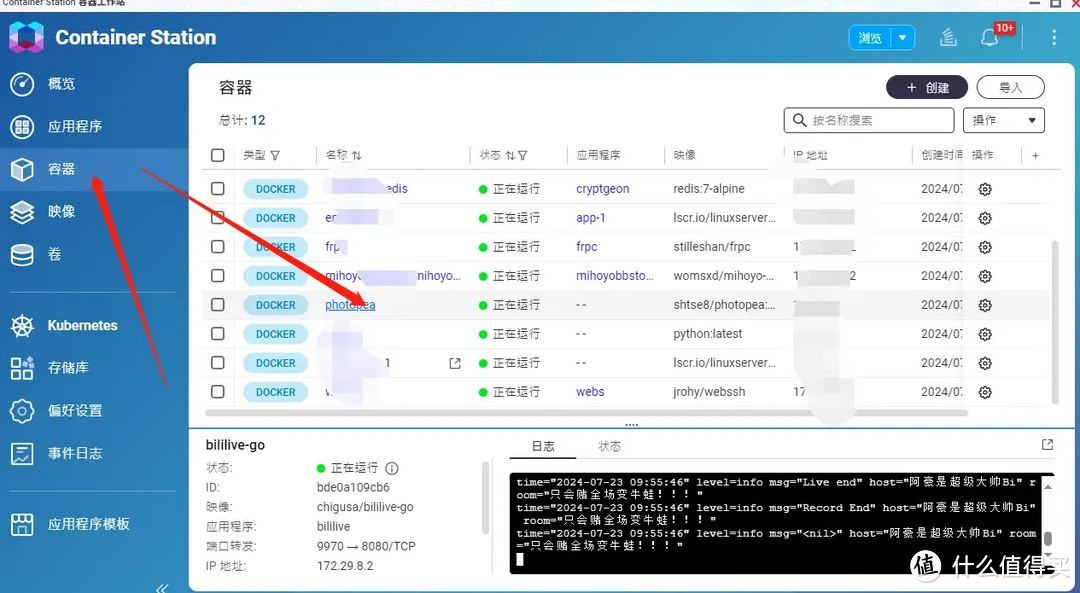Image resolution: width=1080 pixels, height=593 pixels.
Task: Open the webs application link
Action: (590, 392)
